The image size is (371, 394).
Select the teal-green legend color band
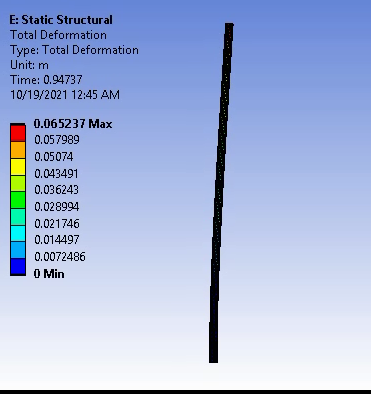[18, 217]
